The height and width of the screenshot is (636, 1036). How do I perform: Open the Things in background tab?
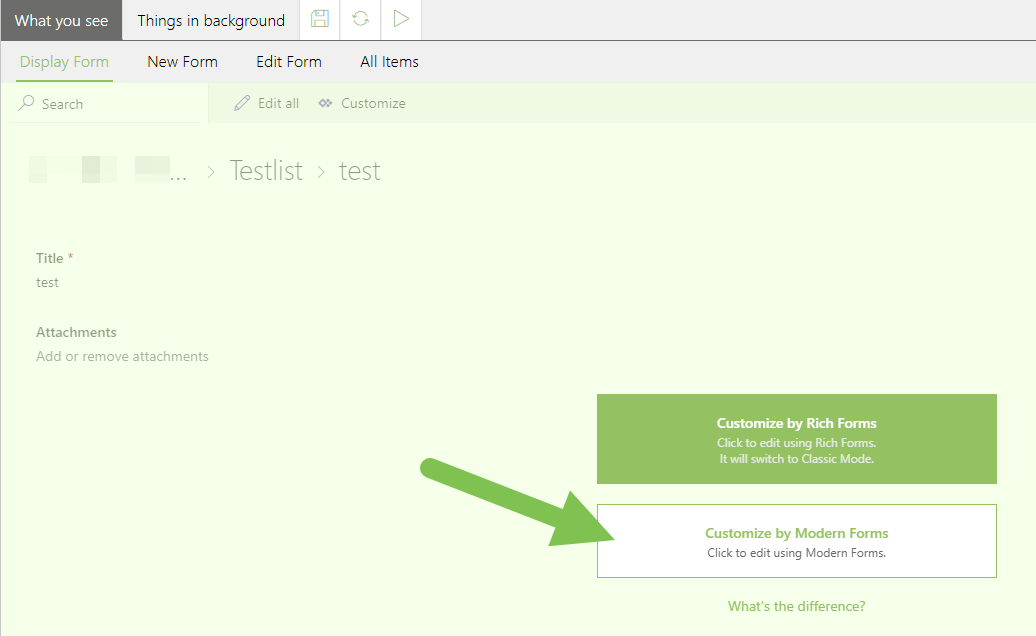pos(211,20)
